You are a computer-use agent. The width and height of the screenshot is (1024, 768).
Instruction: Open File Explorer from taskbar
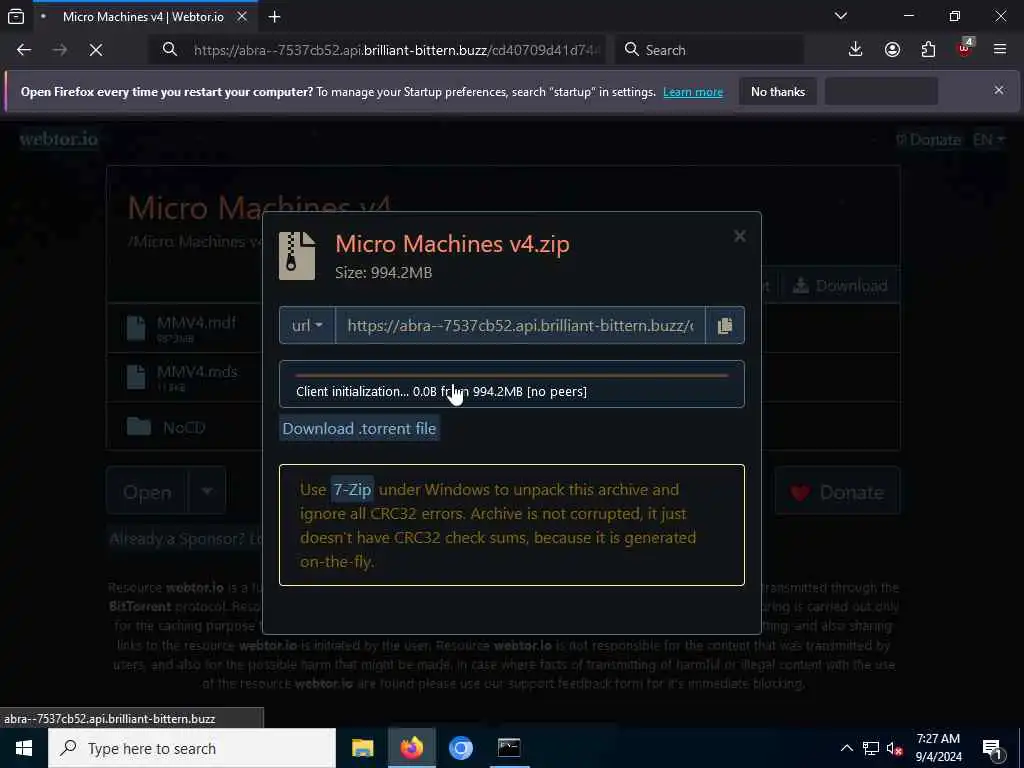[x=362, y=748]
